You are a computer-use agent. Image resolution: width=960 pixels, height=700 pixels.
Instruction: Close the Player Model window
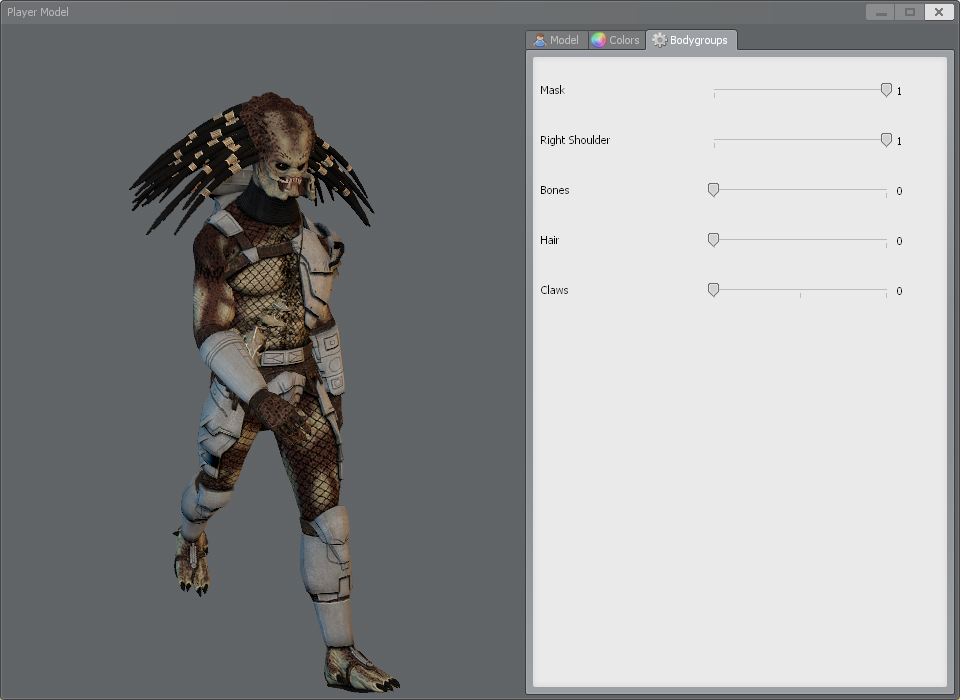point(938,12)
